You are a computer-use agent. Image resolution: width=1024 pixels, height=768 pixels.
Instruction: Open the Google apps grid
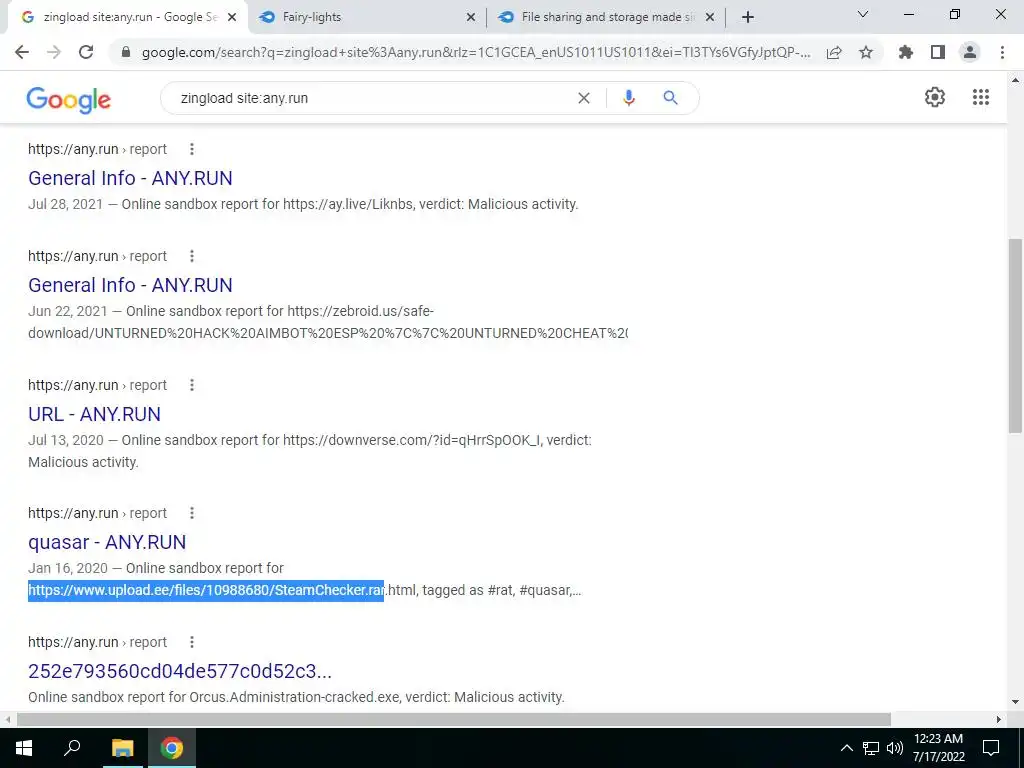pyautogui.click(x=980, y=97)
